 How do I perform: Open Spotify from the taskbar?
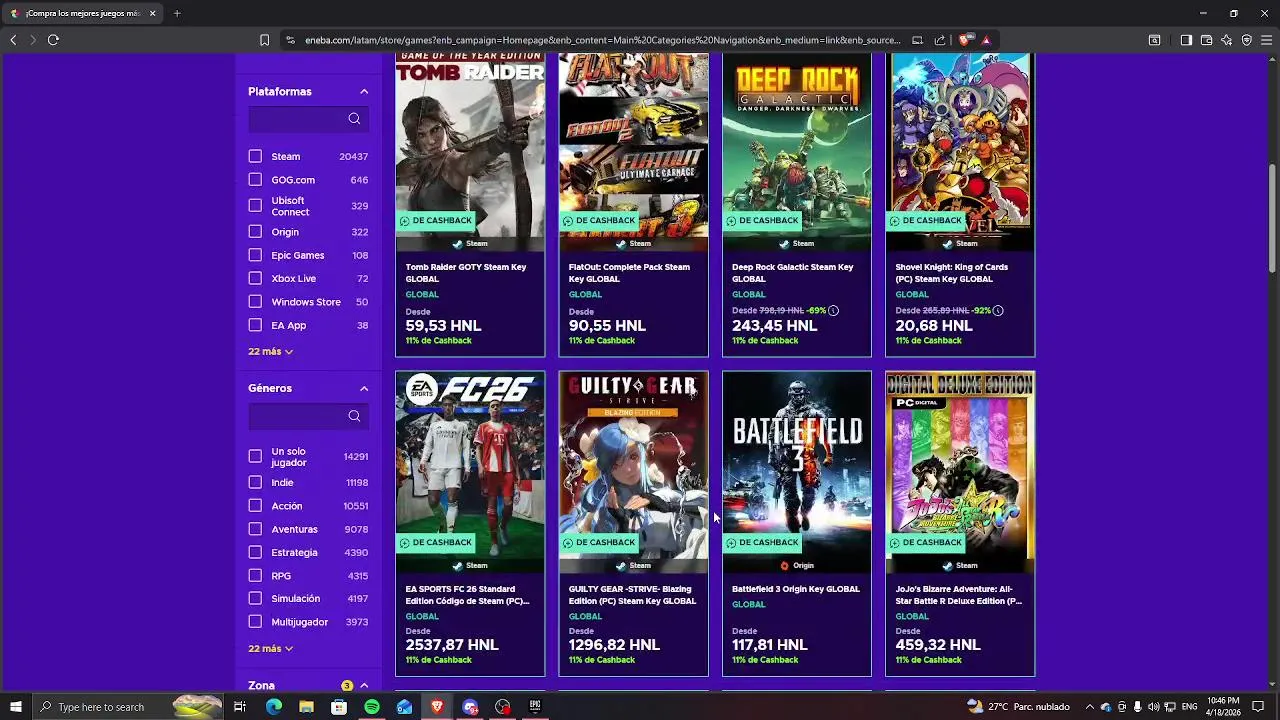click(372, 707)
